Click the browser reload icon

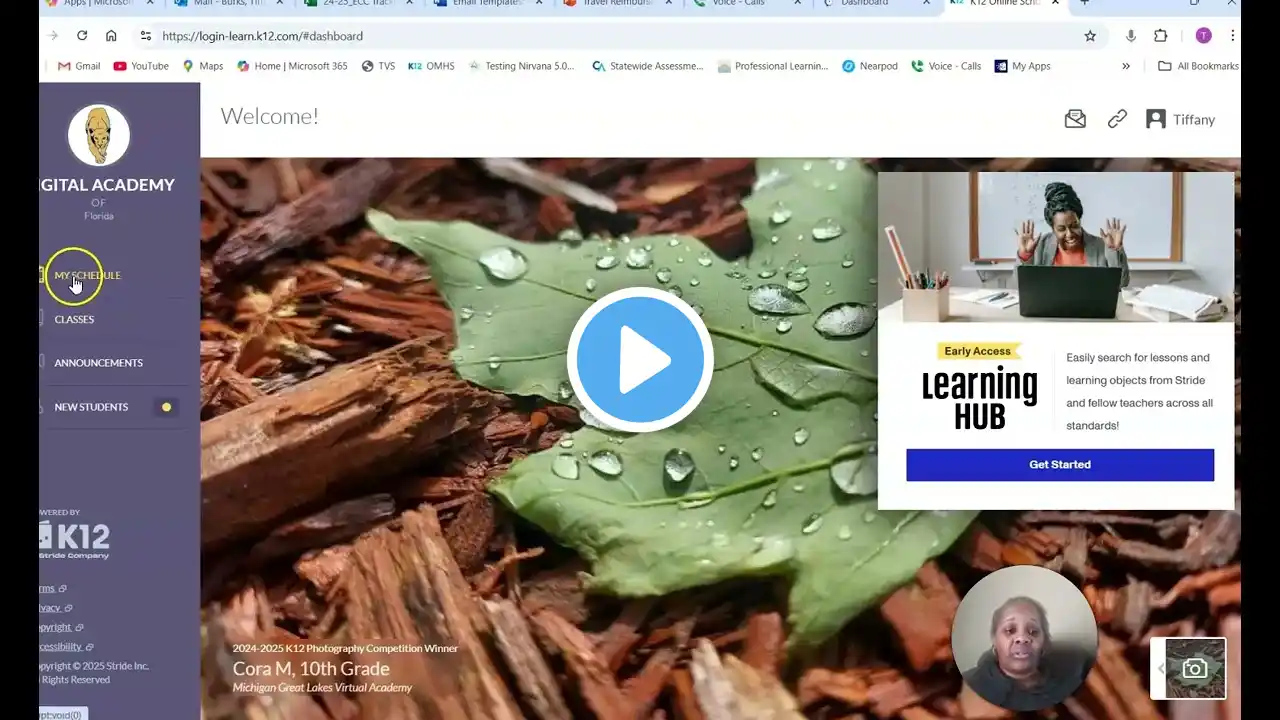pos(82,36)
